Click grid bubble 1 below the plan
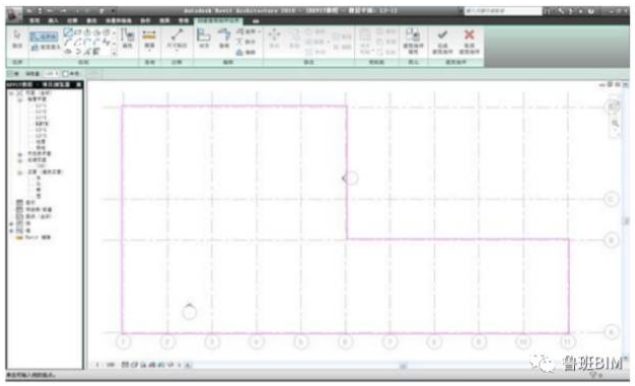 (x=124, y=342)
